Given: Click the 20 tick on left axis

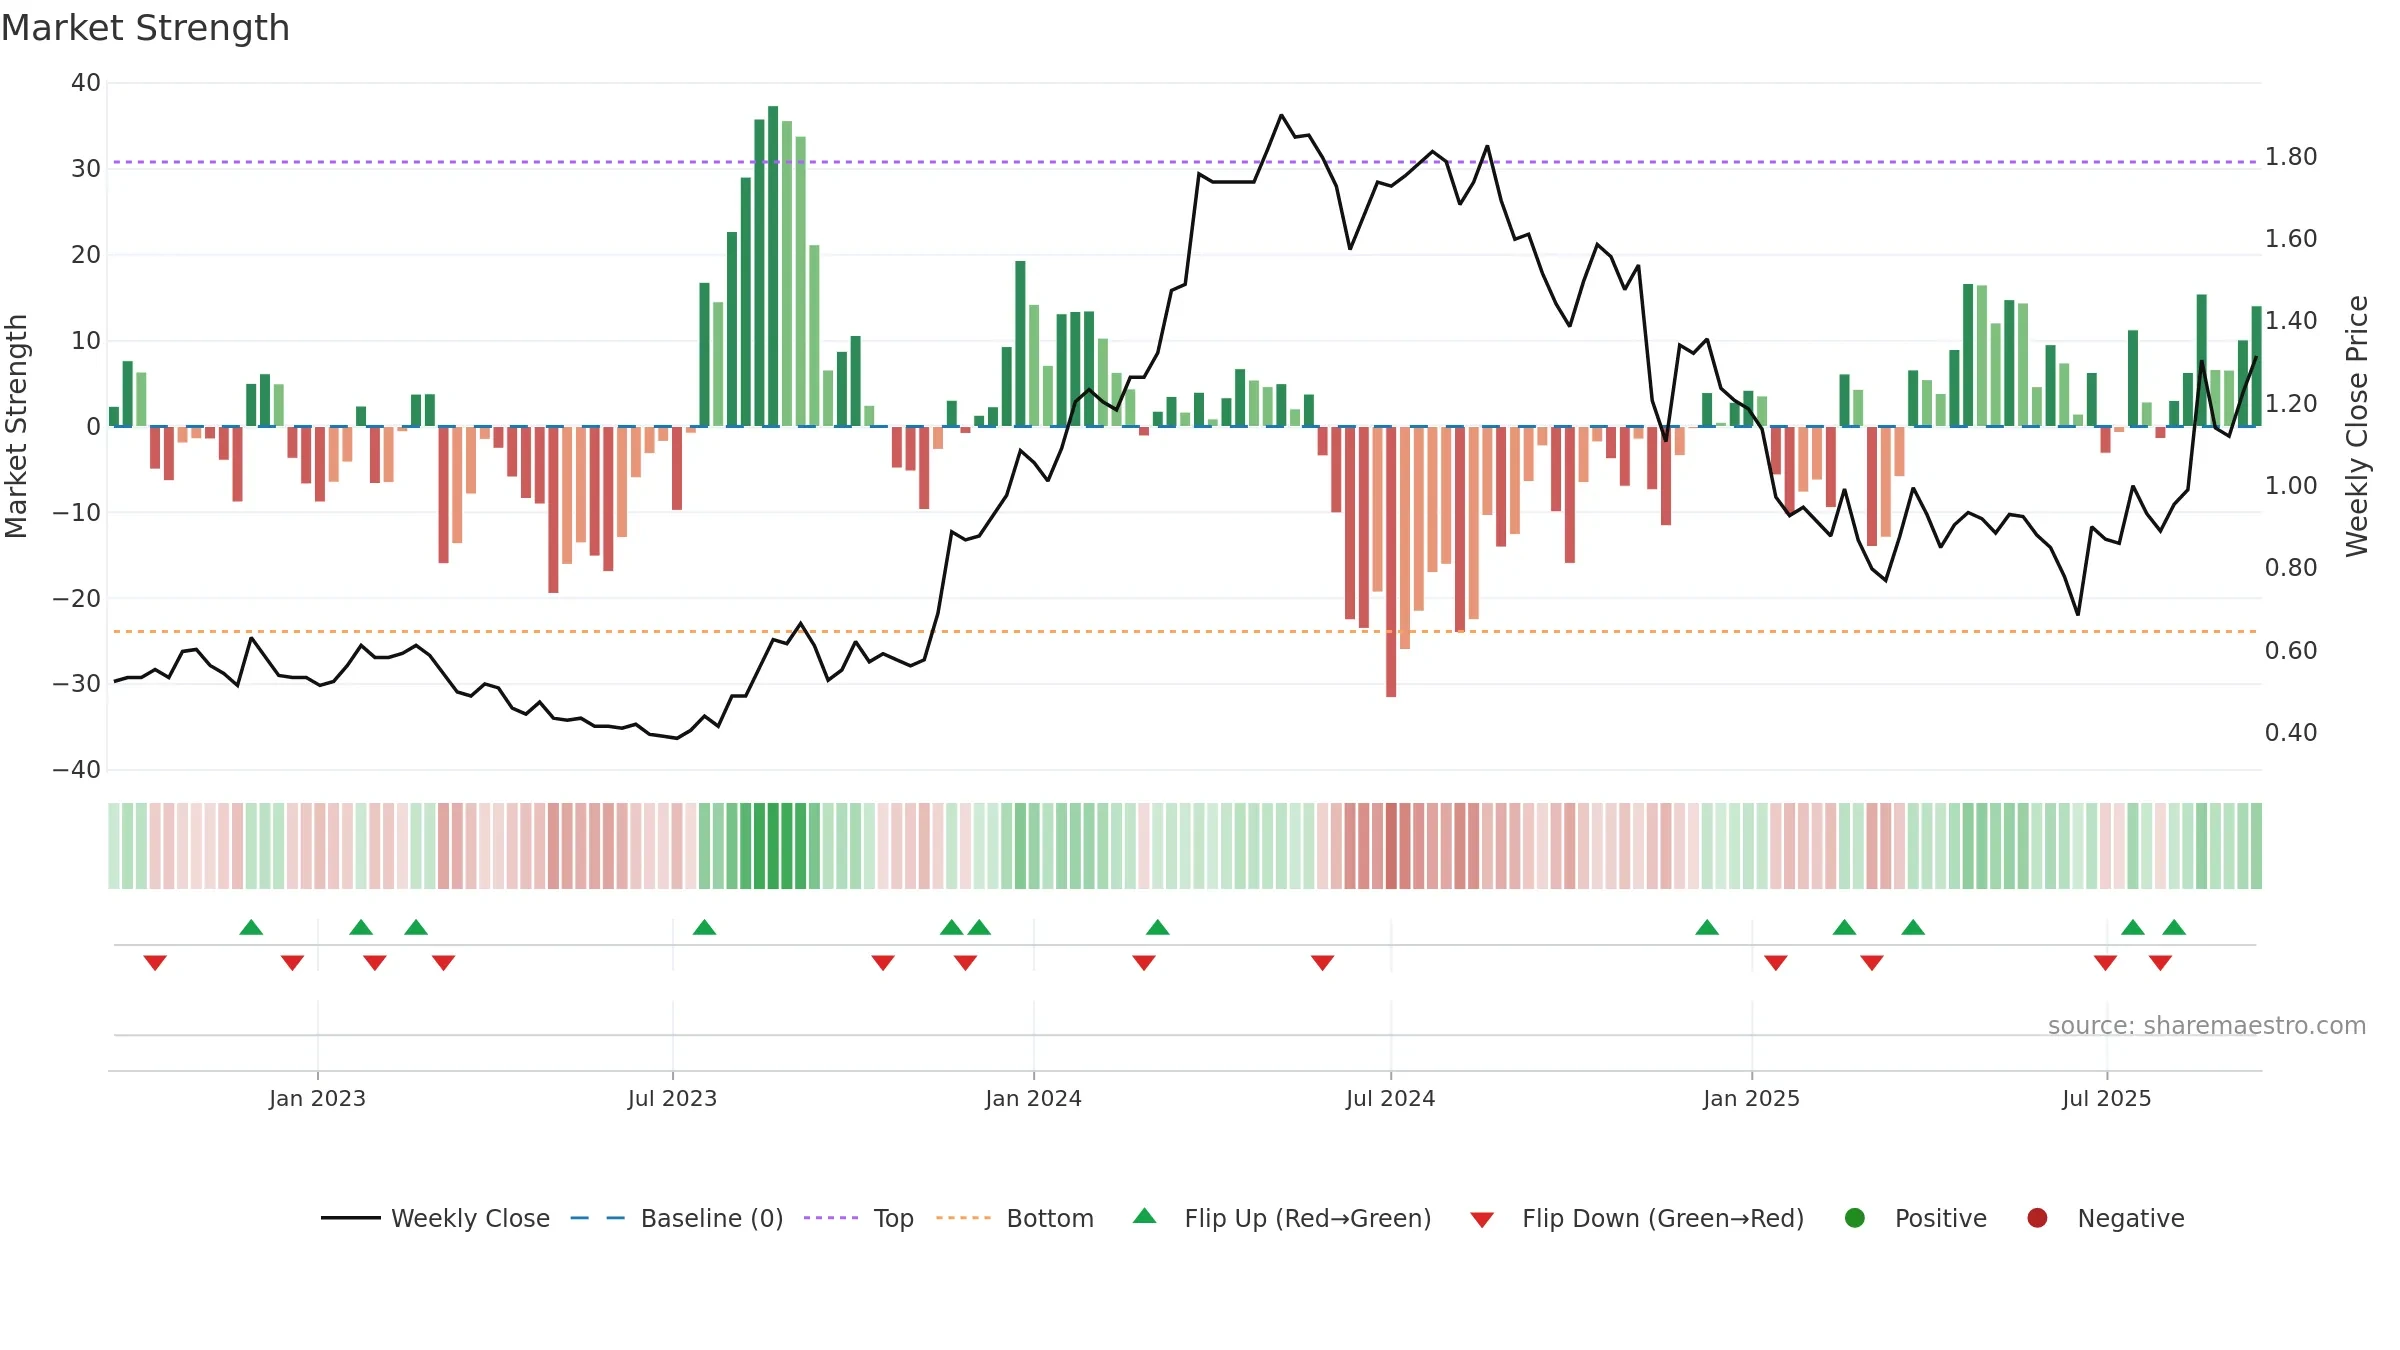Looking at the screenshot, I should [86, 255].
